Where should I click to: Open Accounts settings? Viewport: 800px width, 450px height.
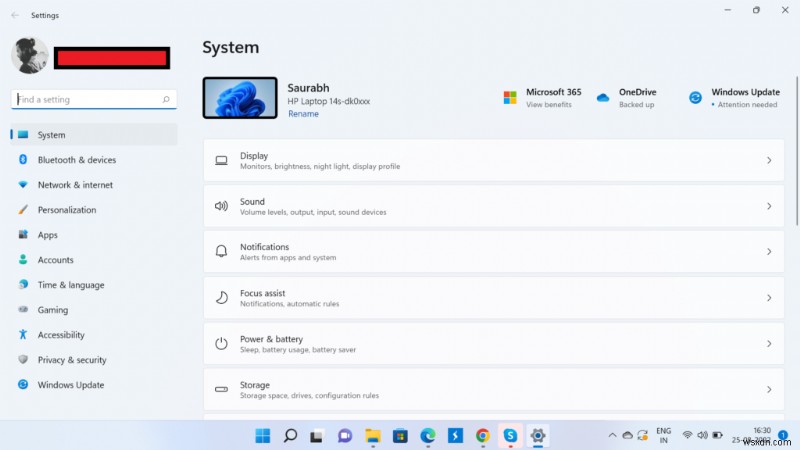click(x=94, y=260)
